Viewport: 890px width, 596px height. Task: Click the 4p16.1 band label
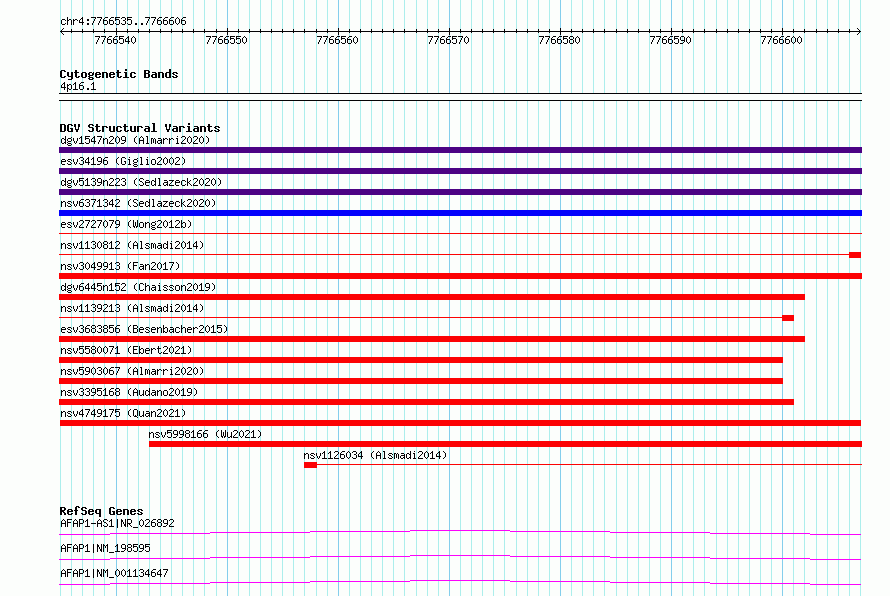pyautogui.click(x=78, y=86)
